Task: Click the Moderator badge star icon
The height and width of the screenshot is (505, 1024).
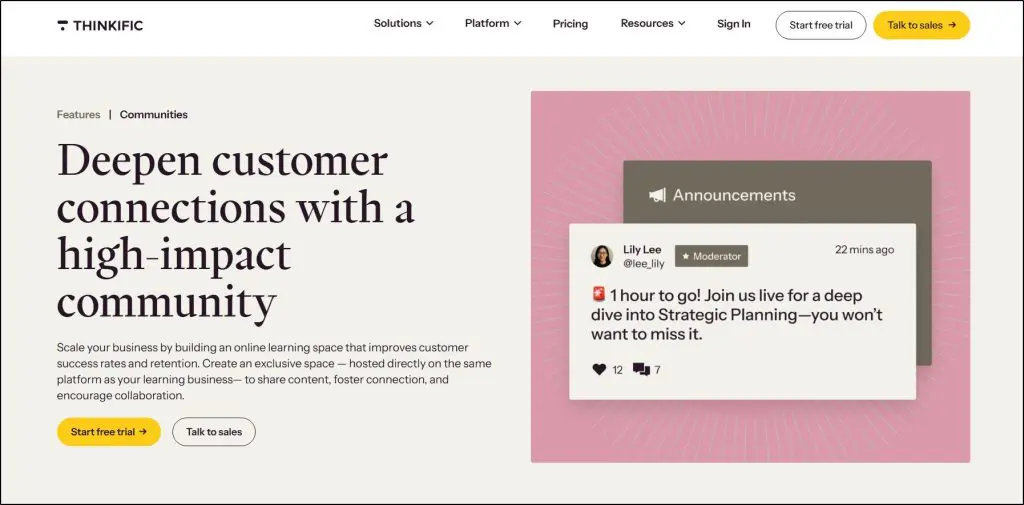Action: point(685,256)
